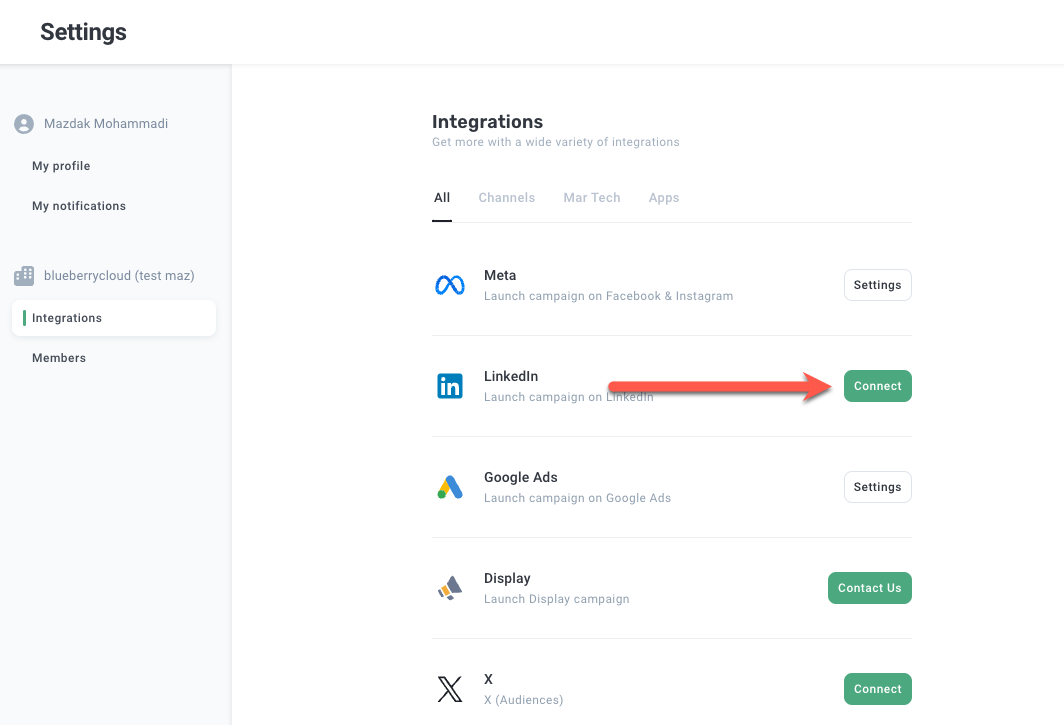Click the Google Ads logo icon
Viewport: 1064px width, 725px height.
[450, 487]
